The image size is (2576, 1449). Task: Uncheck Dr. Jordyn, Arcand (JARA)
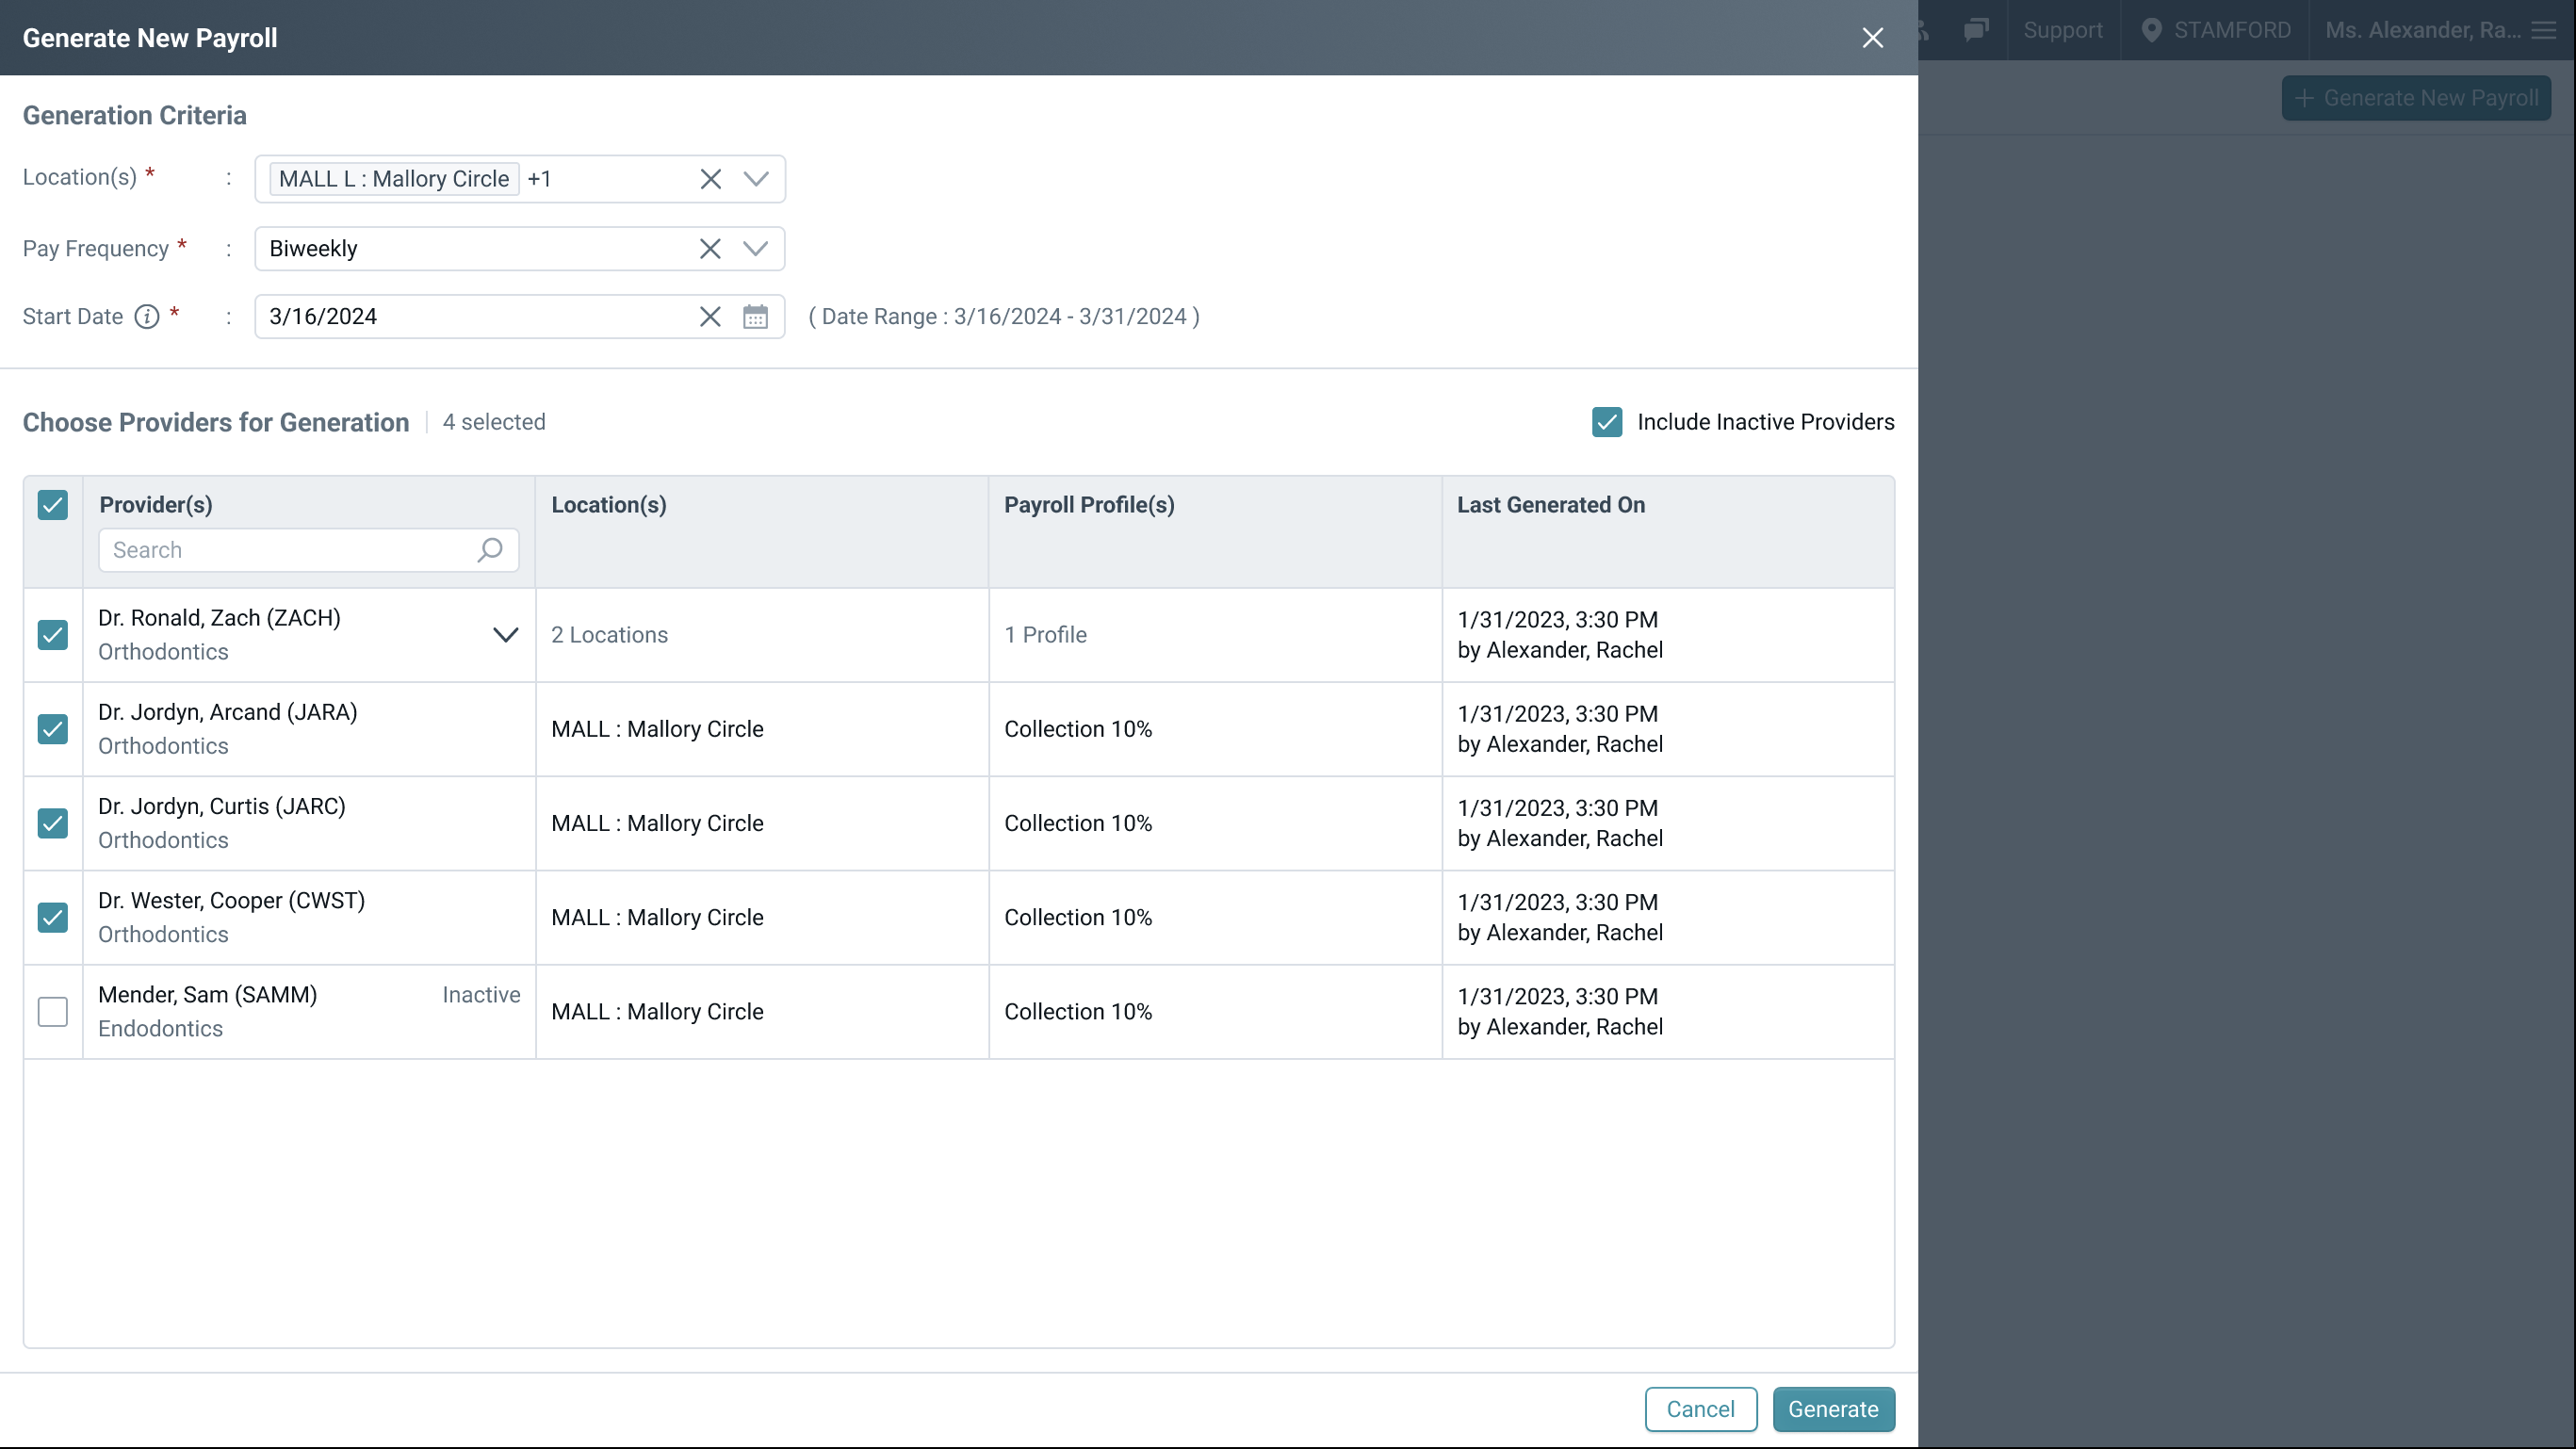(x=53, y=729)
